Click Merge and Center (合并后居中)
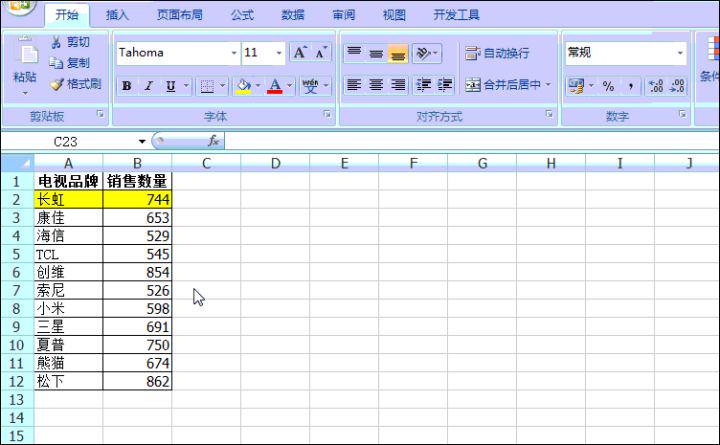Screen dimensions: 720x445 click(503, 84)
